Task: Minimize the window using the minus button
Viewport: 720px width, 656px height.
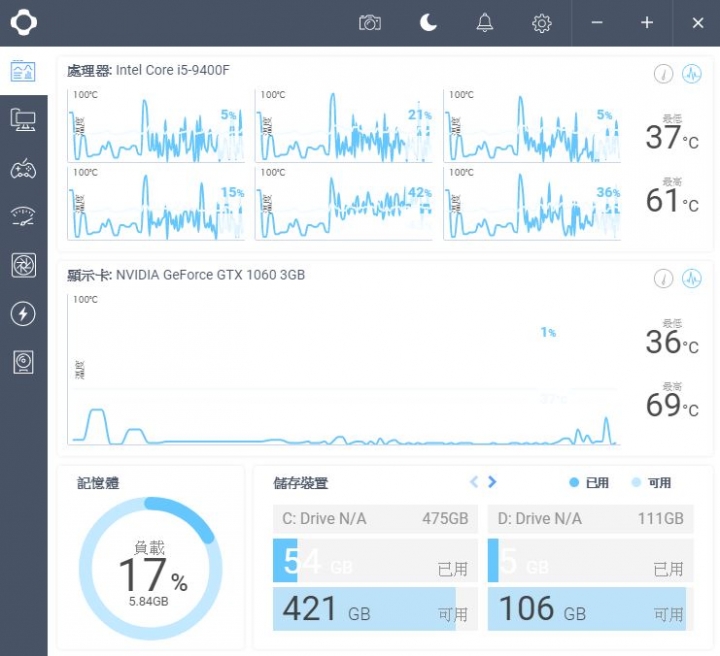Action: point(596,22)
